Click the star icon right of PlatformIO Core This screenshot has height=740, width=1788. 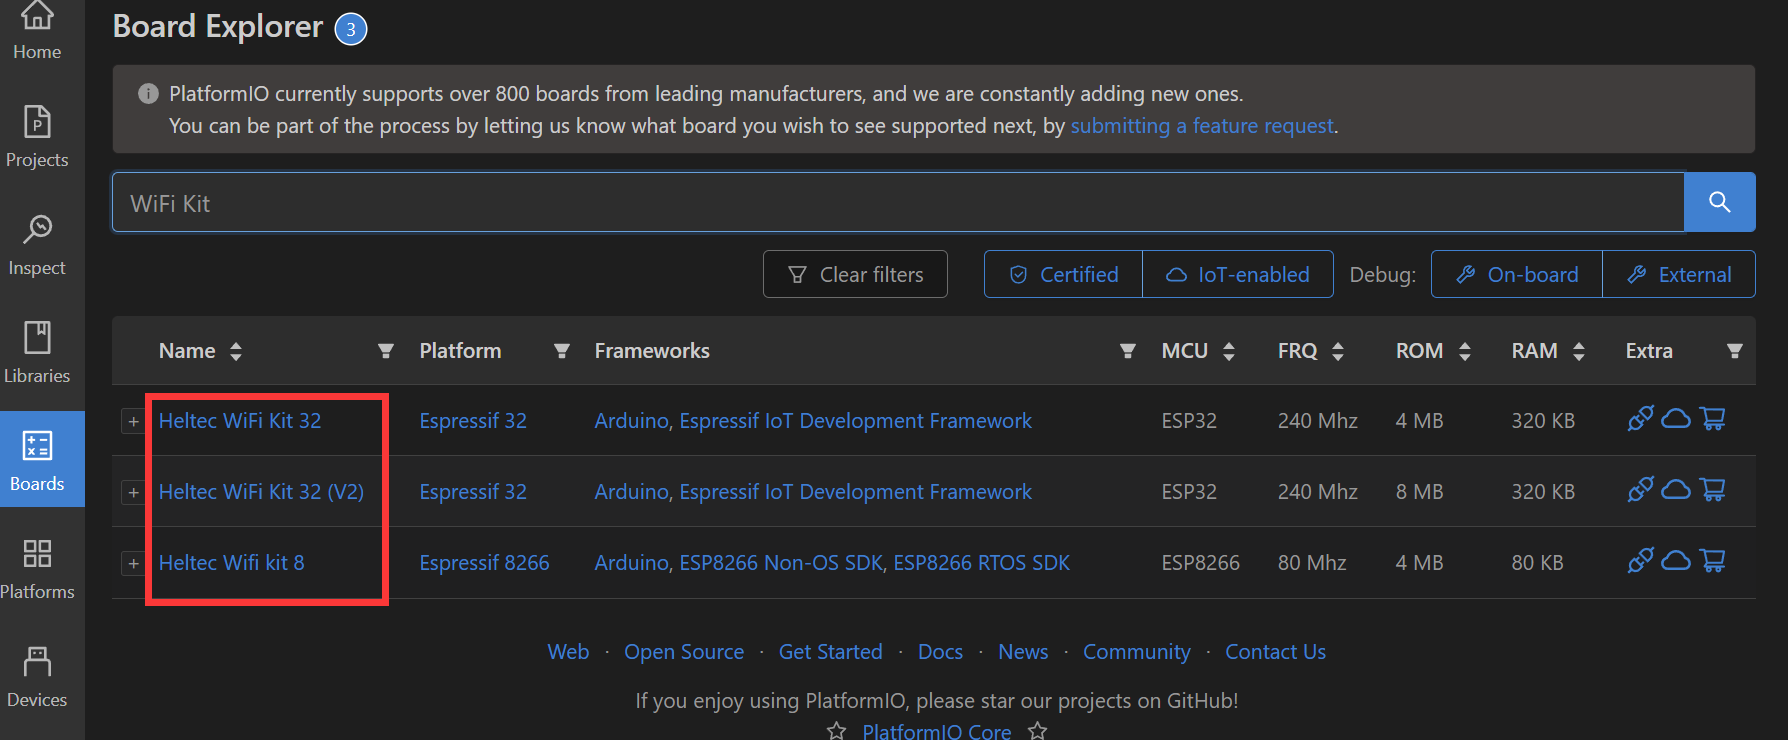[1038, 731]
